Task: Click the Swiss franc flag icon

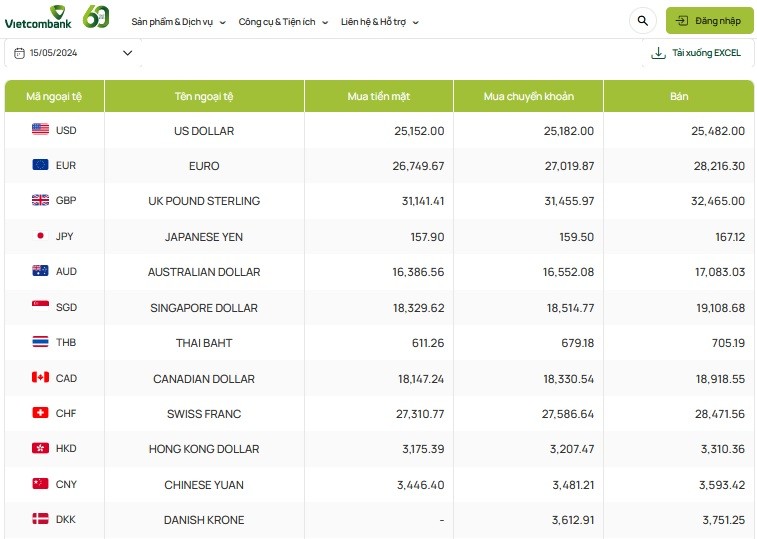Action: 40,413
